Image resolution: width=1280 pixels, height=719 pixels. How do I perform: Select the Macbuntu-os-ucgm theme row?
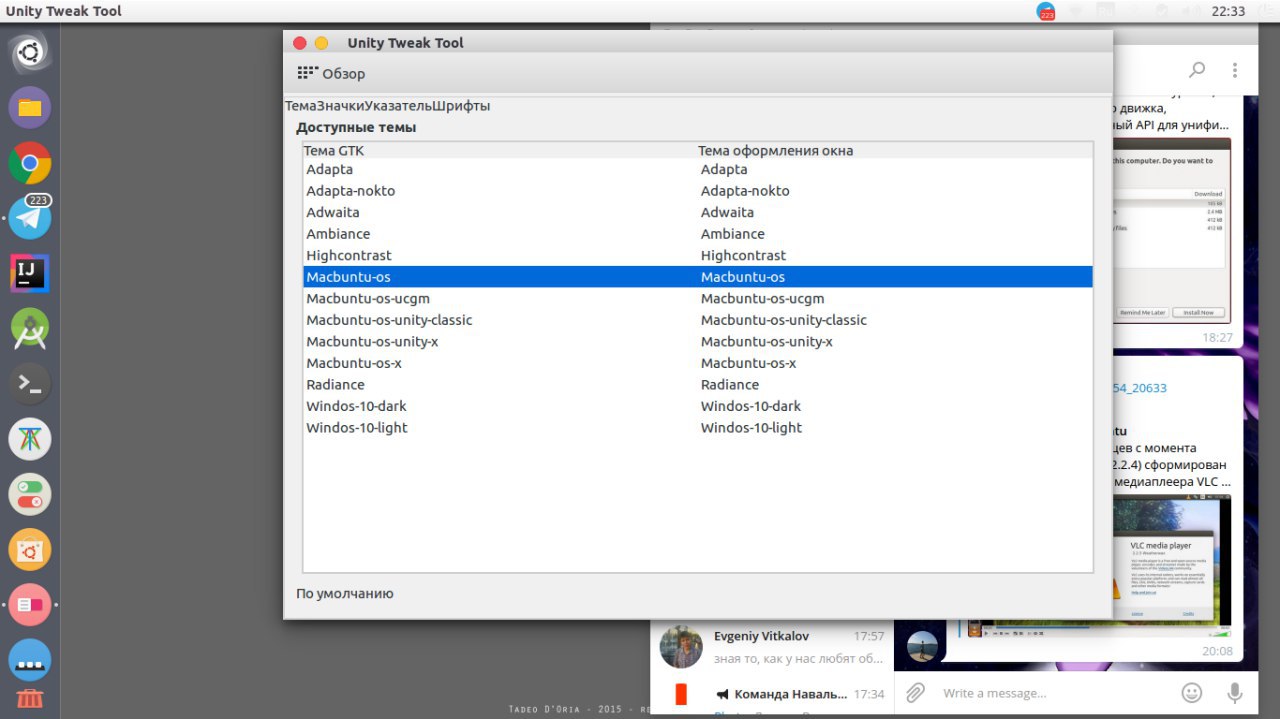click(x=698, y=298)
